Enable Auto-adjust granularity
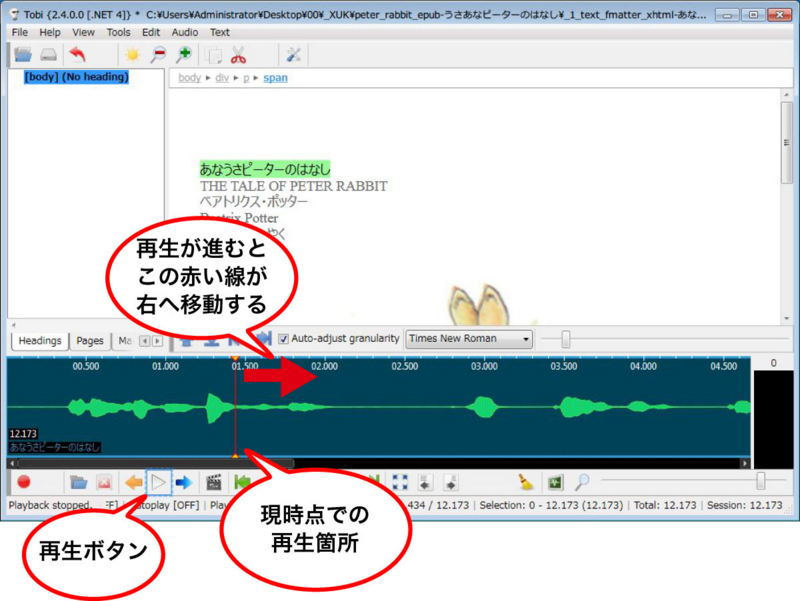The width and height of the screenshot is (800, 601). tap(283, 338)
